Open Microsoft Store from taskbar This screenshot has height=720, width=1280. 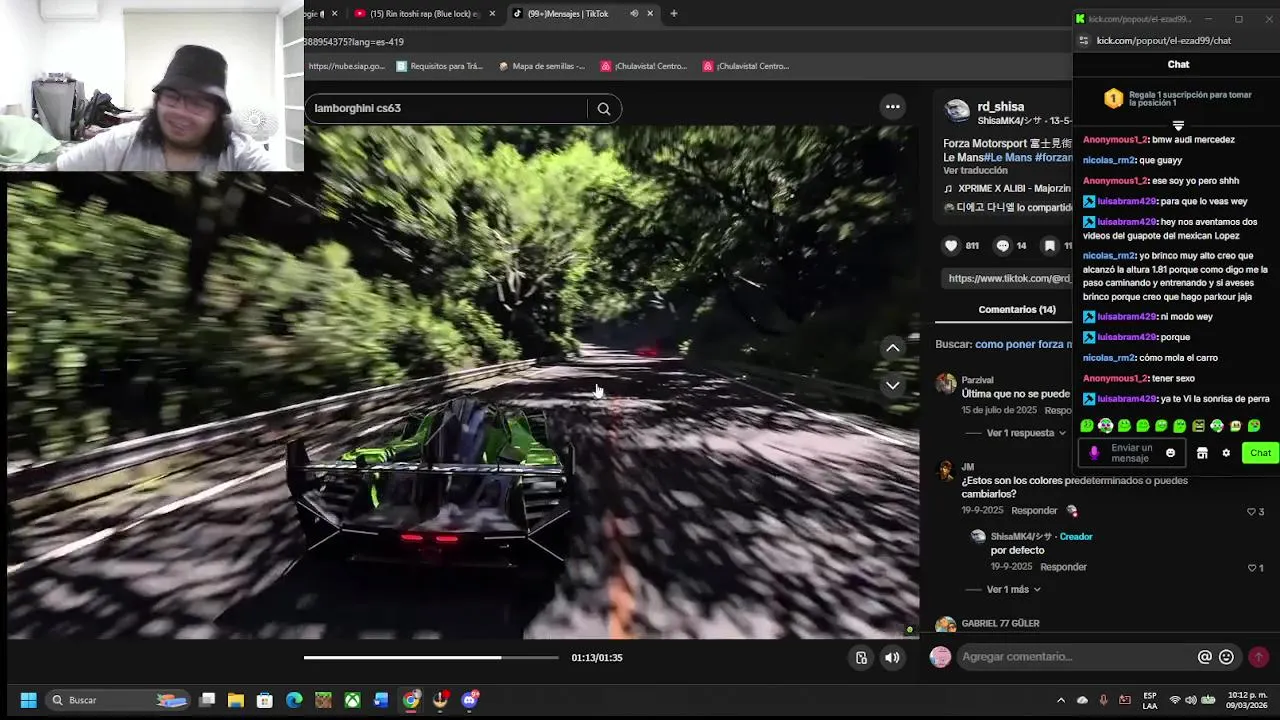click(x=264, y=700)
